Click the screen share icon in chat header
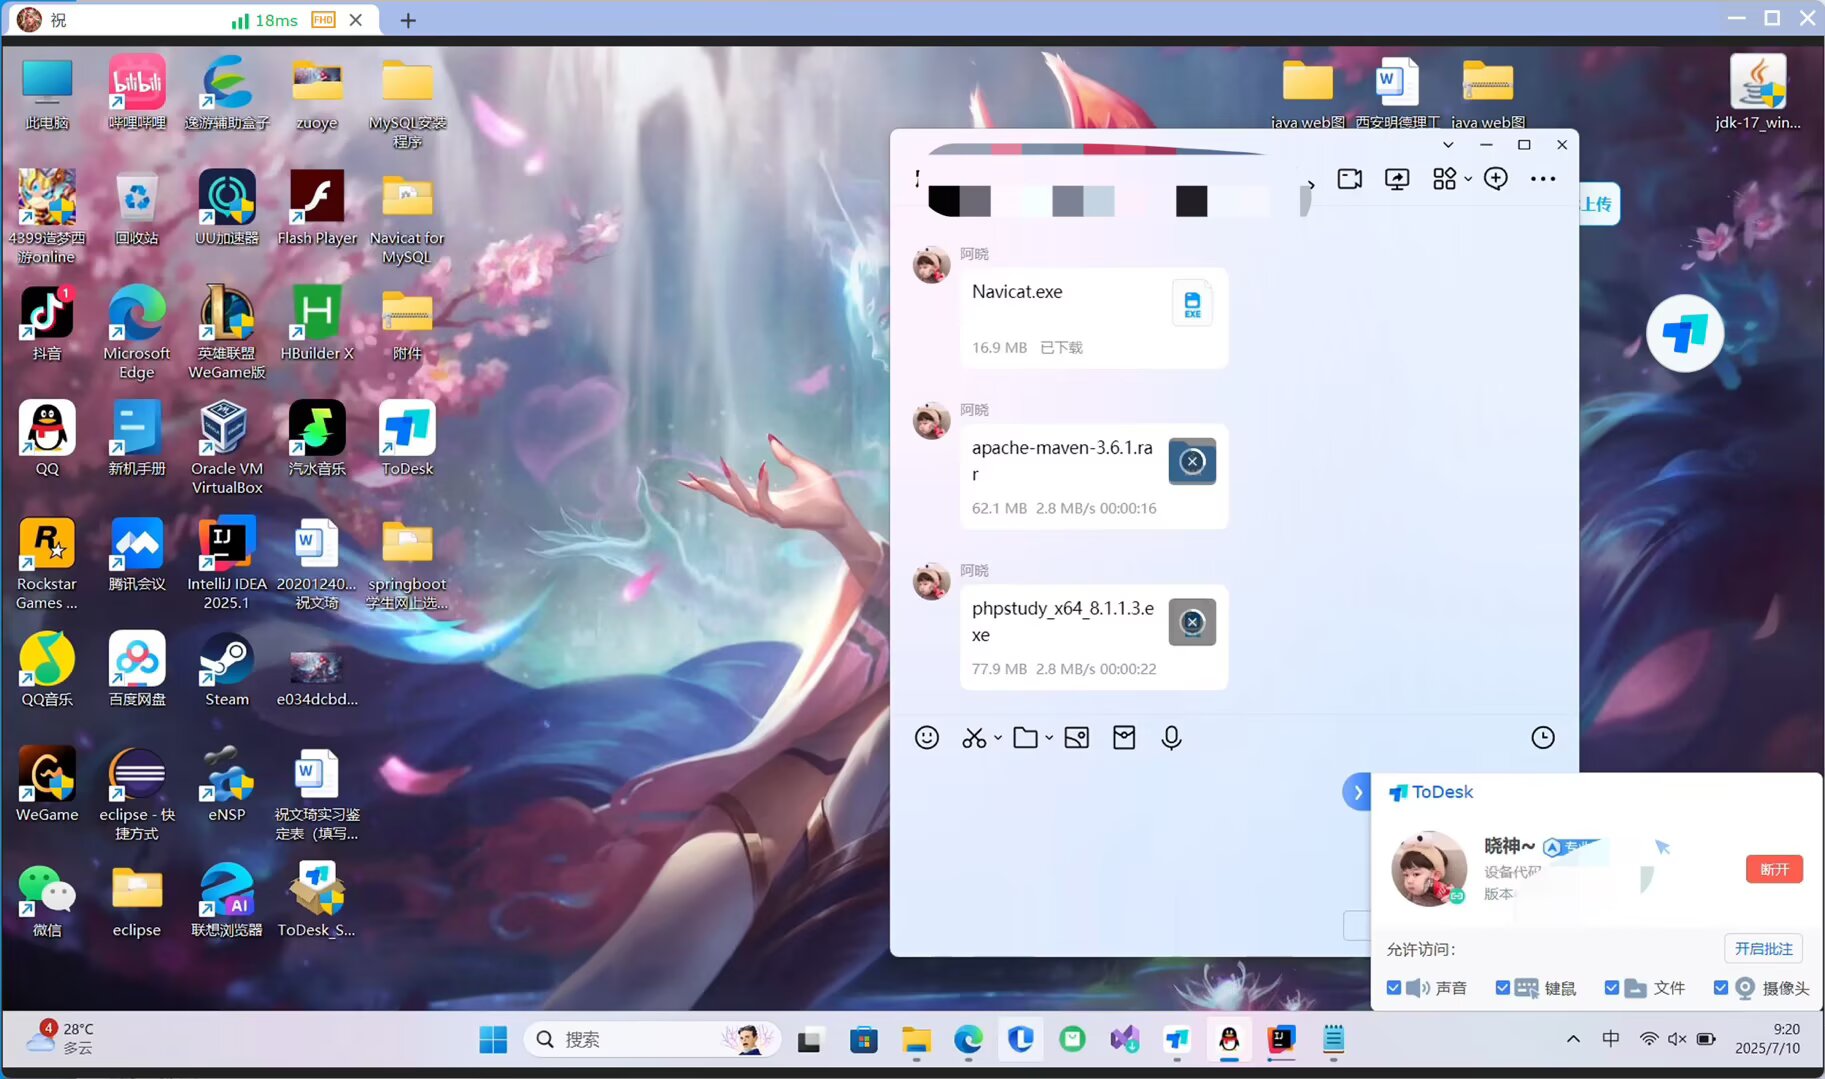Image resolution: width=1825 pixels, height=1079 pixels. pyautogui.click(x=1397, y=179)
